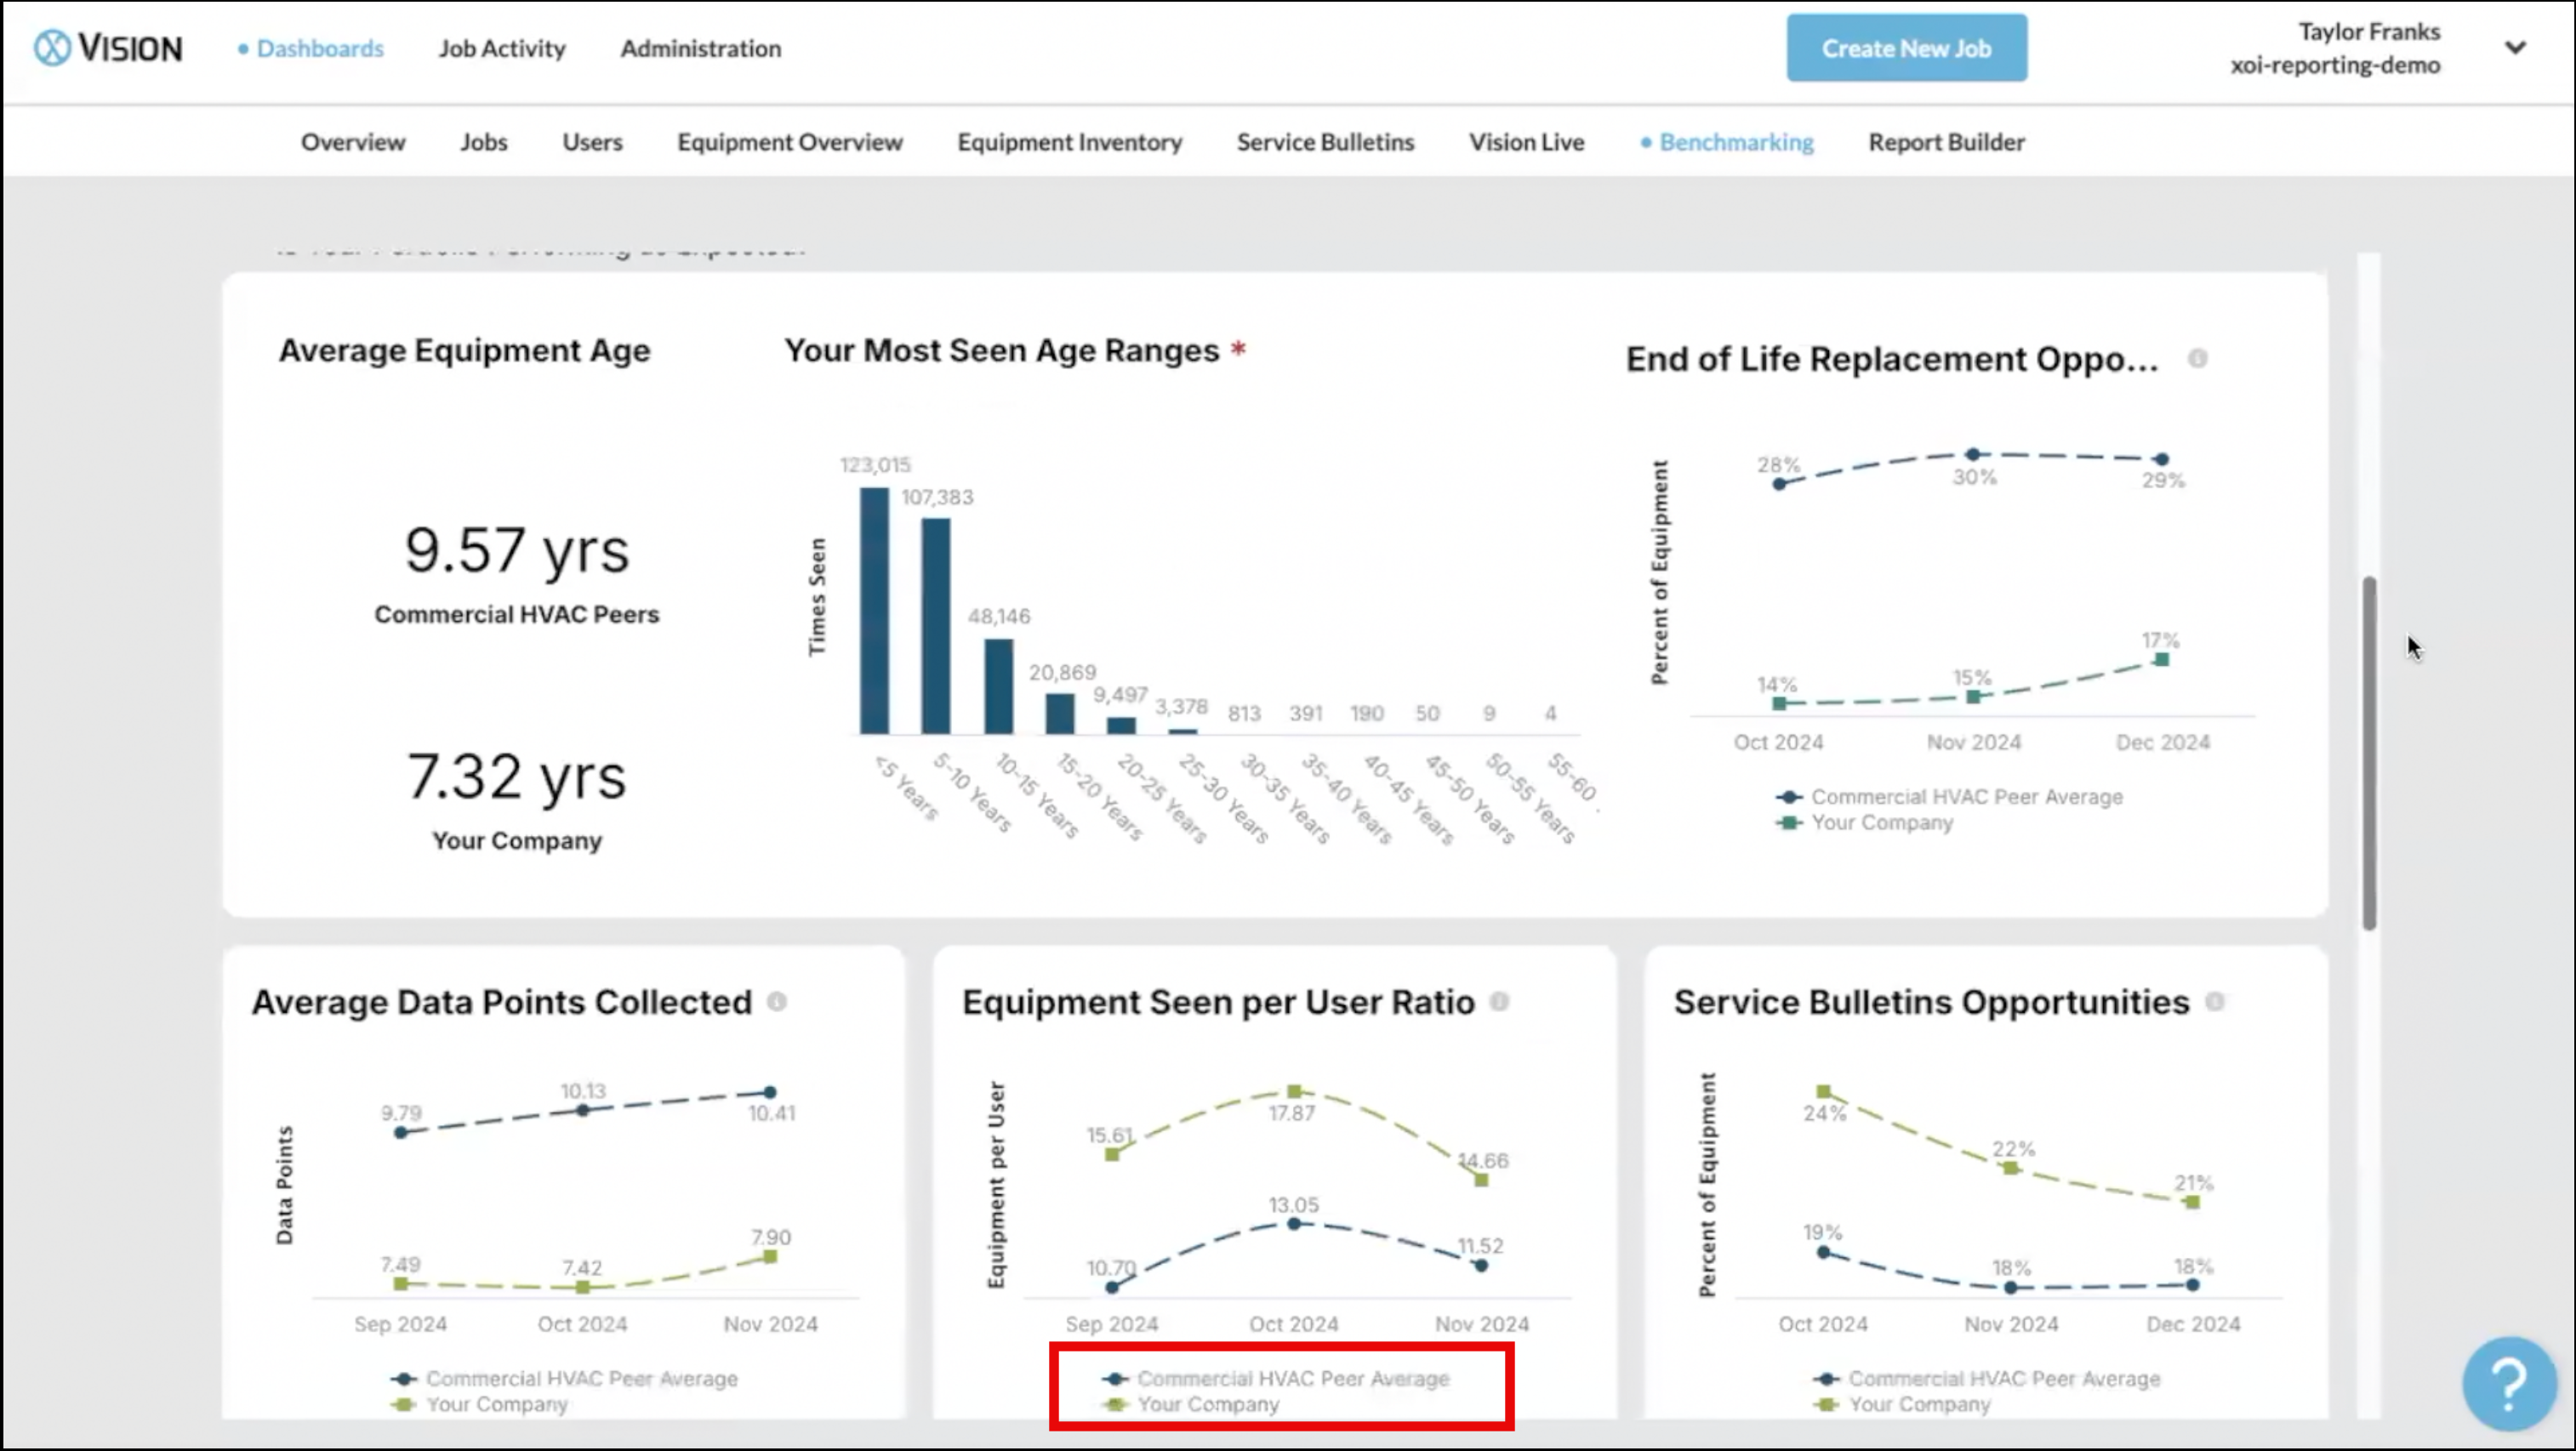Open the Job Activity menu

[501, 48]
